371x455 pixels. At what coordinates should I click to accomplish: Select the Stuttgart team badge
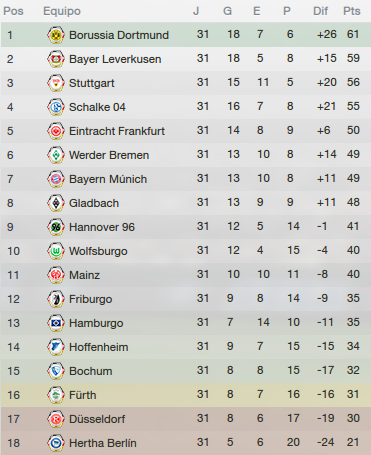coord(56,83)
